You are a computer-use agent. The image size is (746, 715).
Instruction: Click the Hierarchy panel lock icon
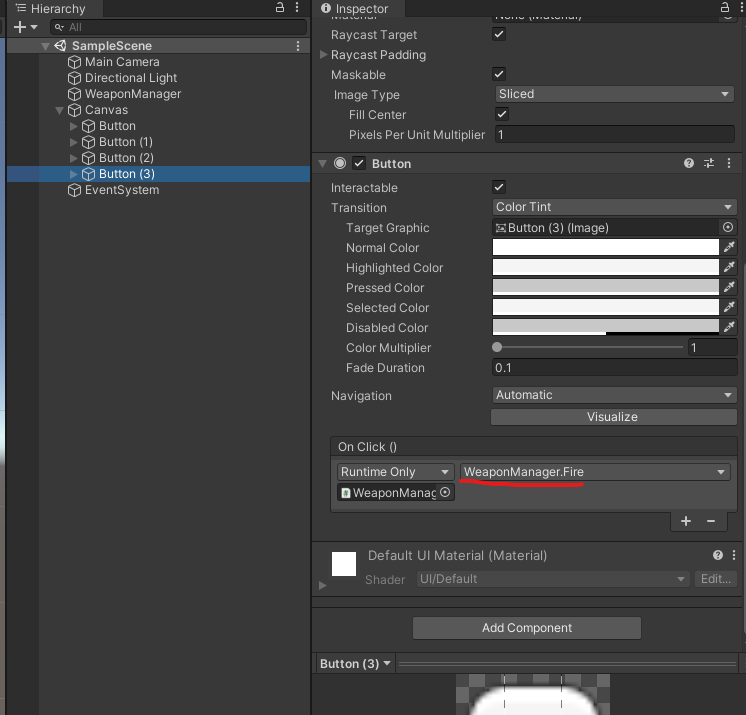tap(280, 8)
